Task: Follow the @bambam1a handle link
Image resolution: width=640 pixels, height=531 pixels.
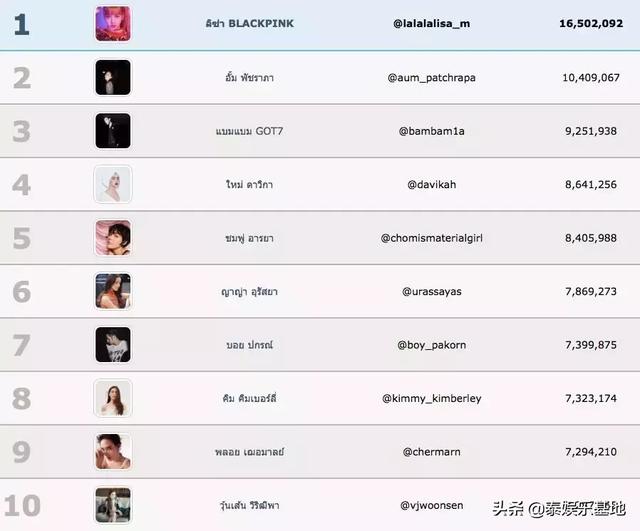Action: click(x=431, y=131)
